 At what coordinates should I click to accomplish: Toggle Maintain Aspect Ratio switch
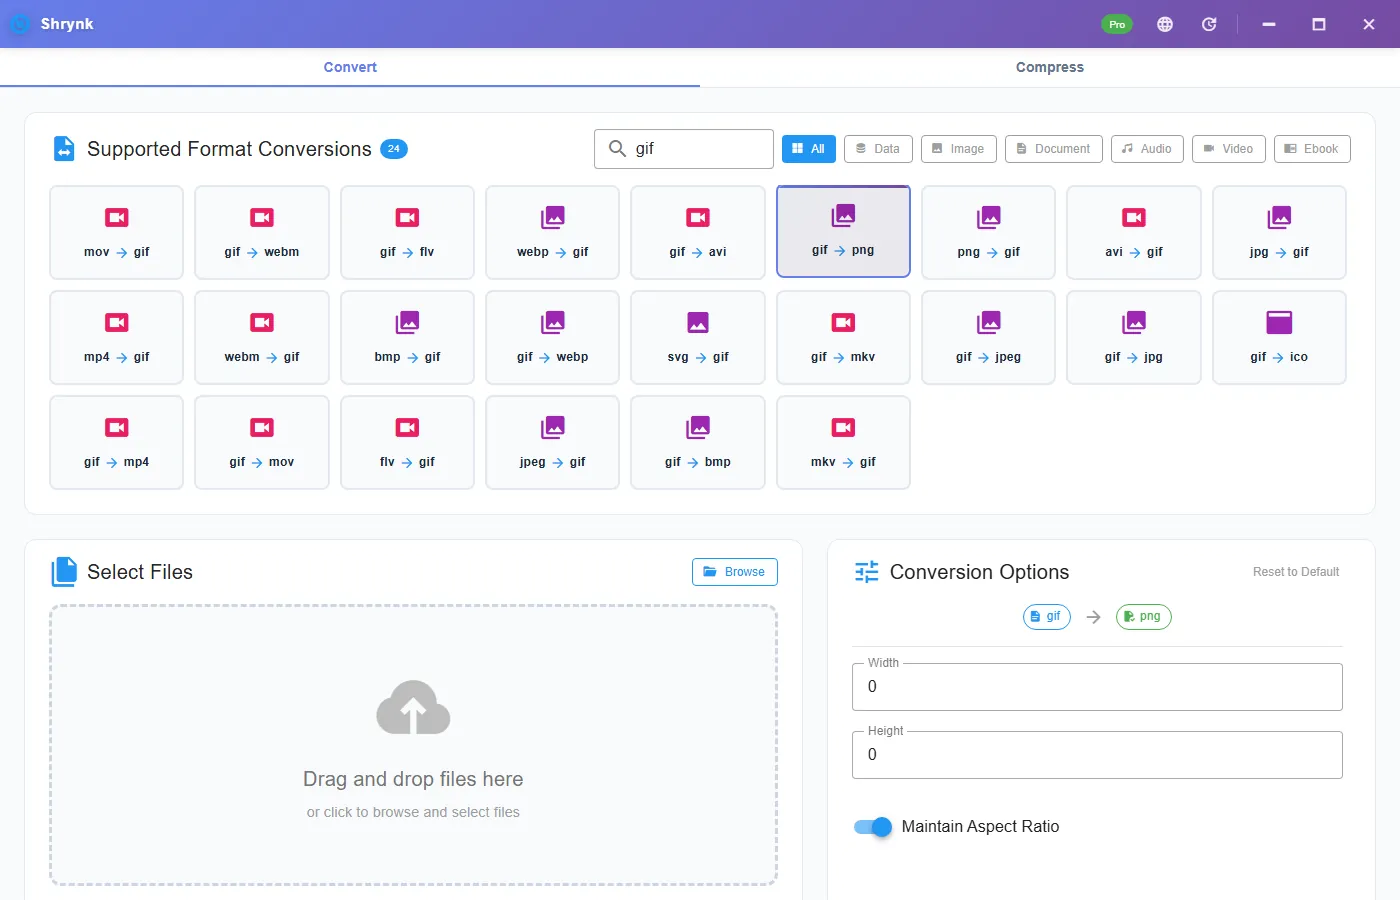click(873, 827)
